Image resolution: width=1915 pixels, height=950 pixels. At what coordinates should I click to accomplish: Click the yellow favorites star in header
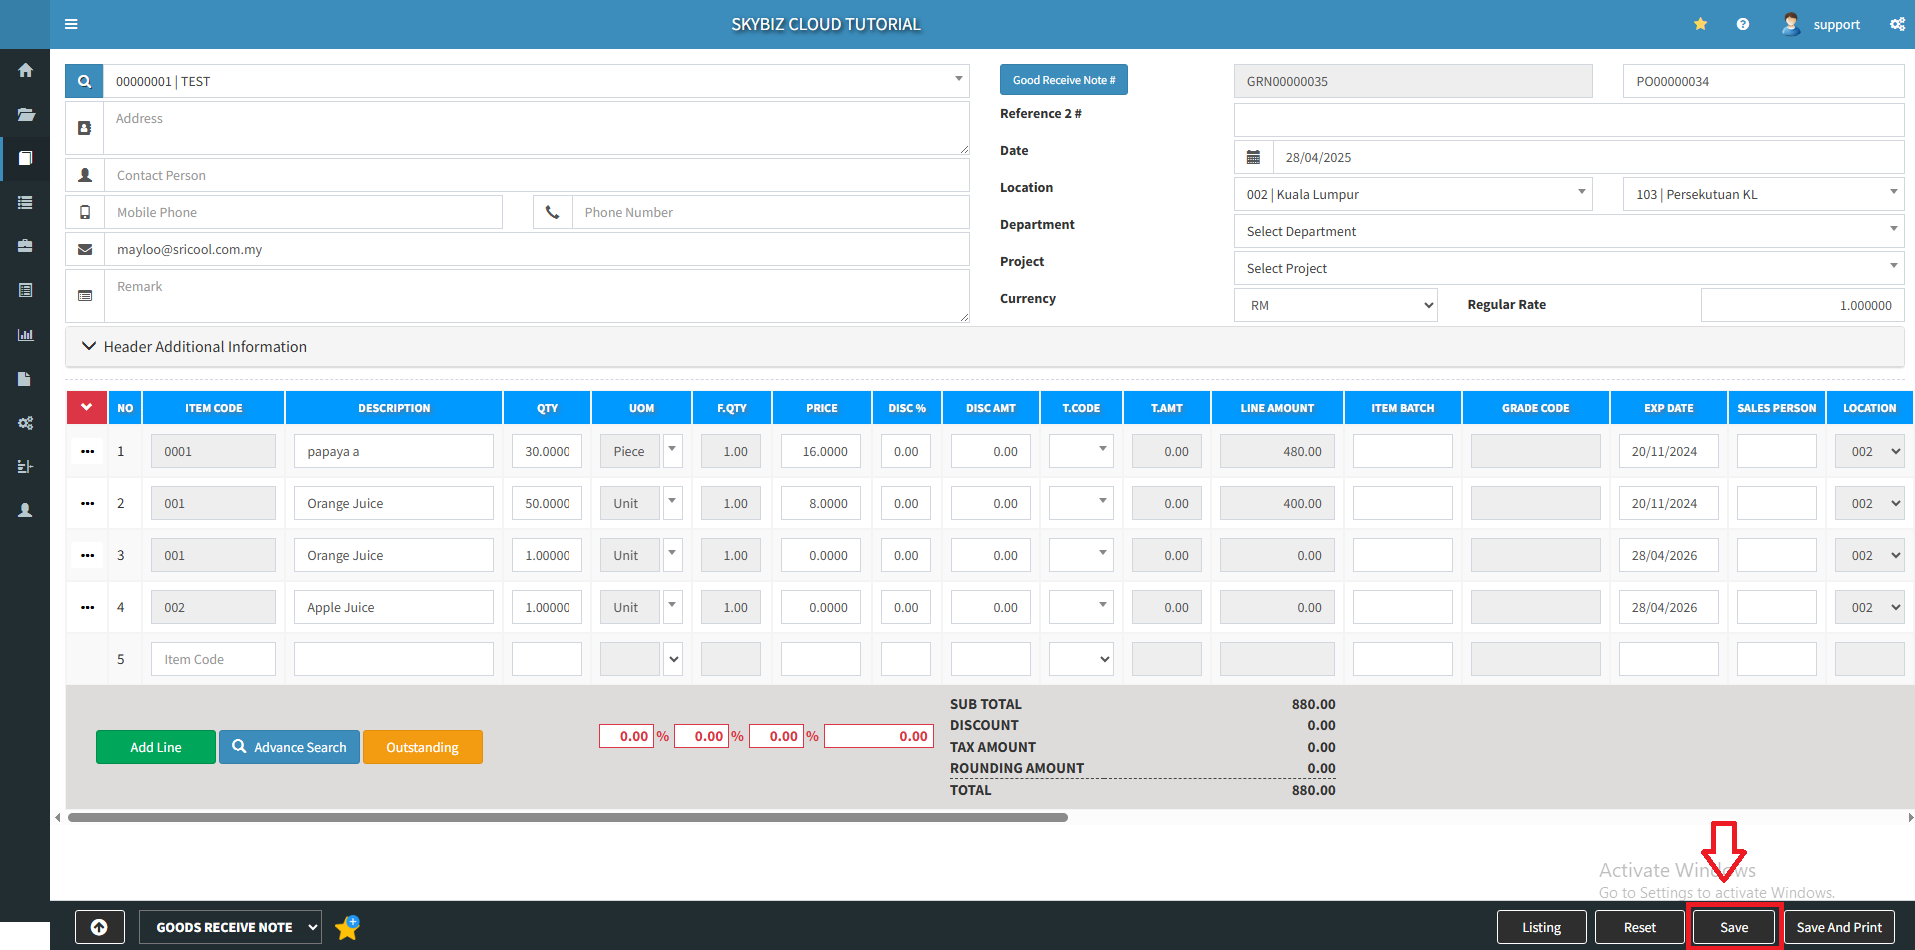point(1700,24)
